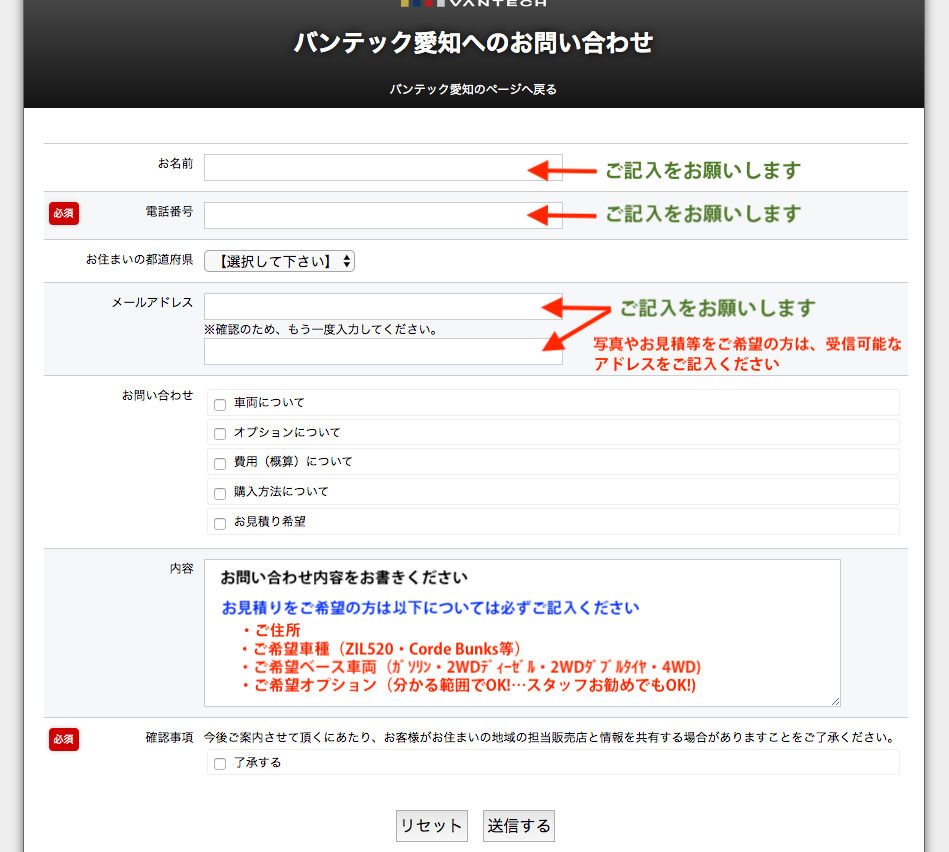Click into the 電話番号 input field
This screenshot has height=852, width=949.
[383, 215]
